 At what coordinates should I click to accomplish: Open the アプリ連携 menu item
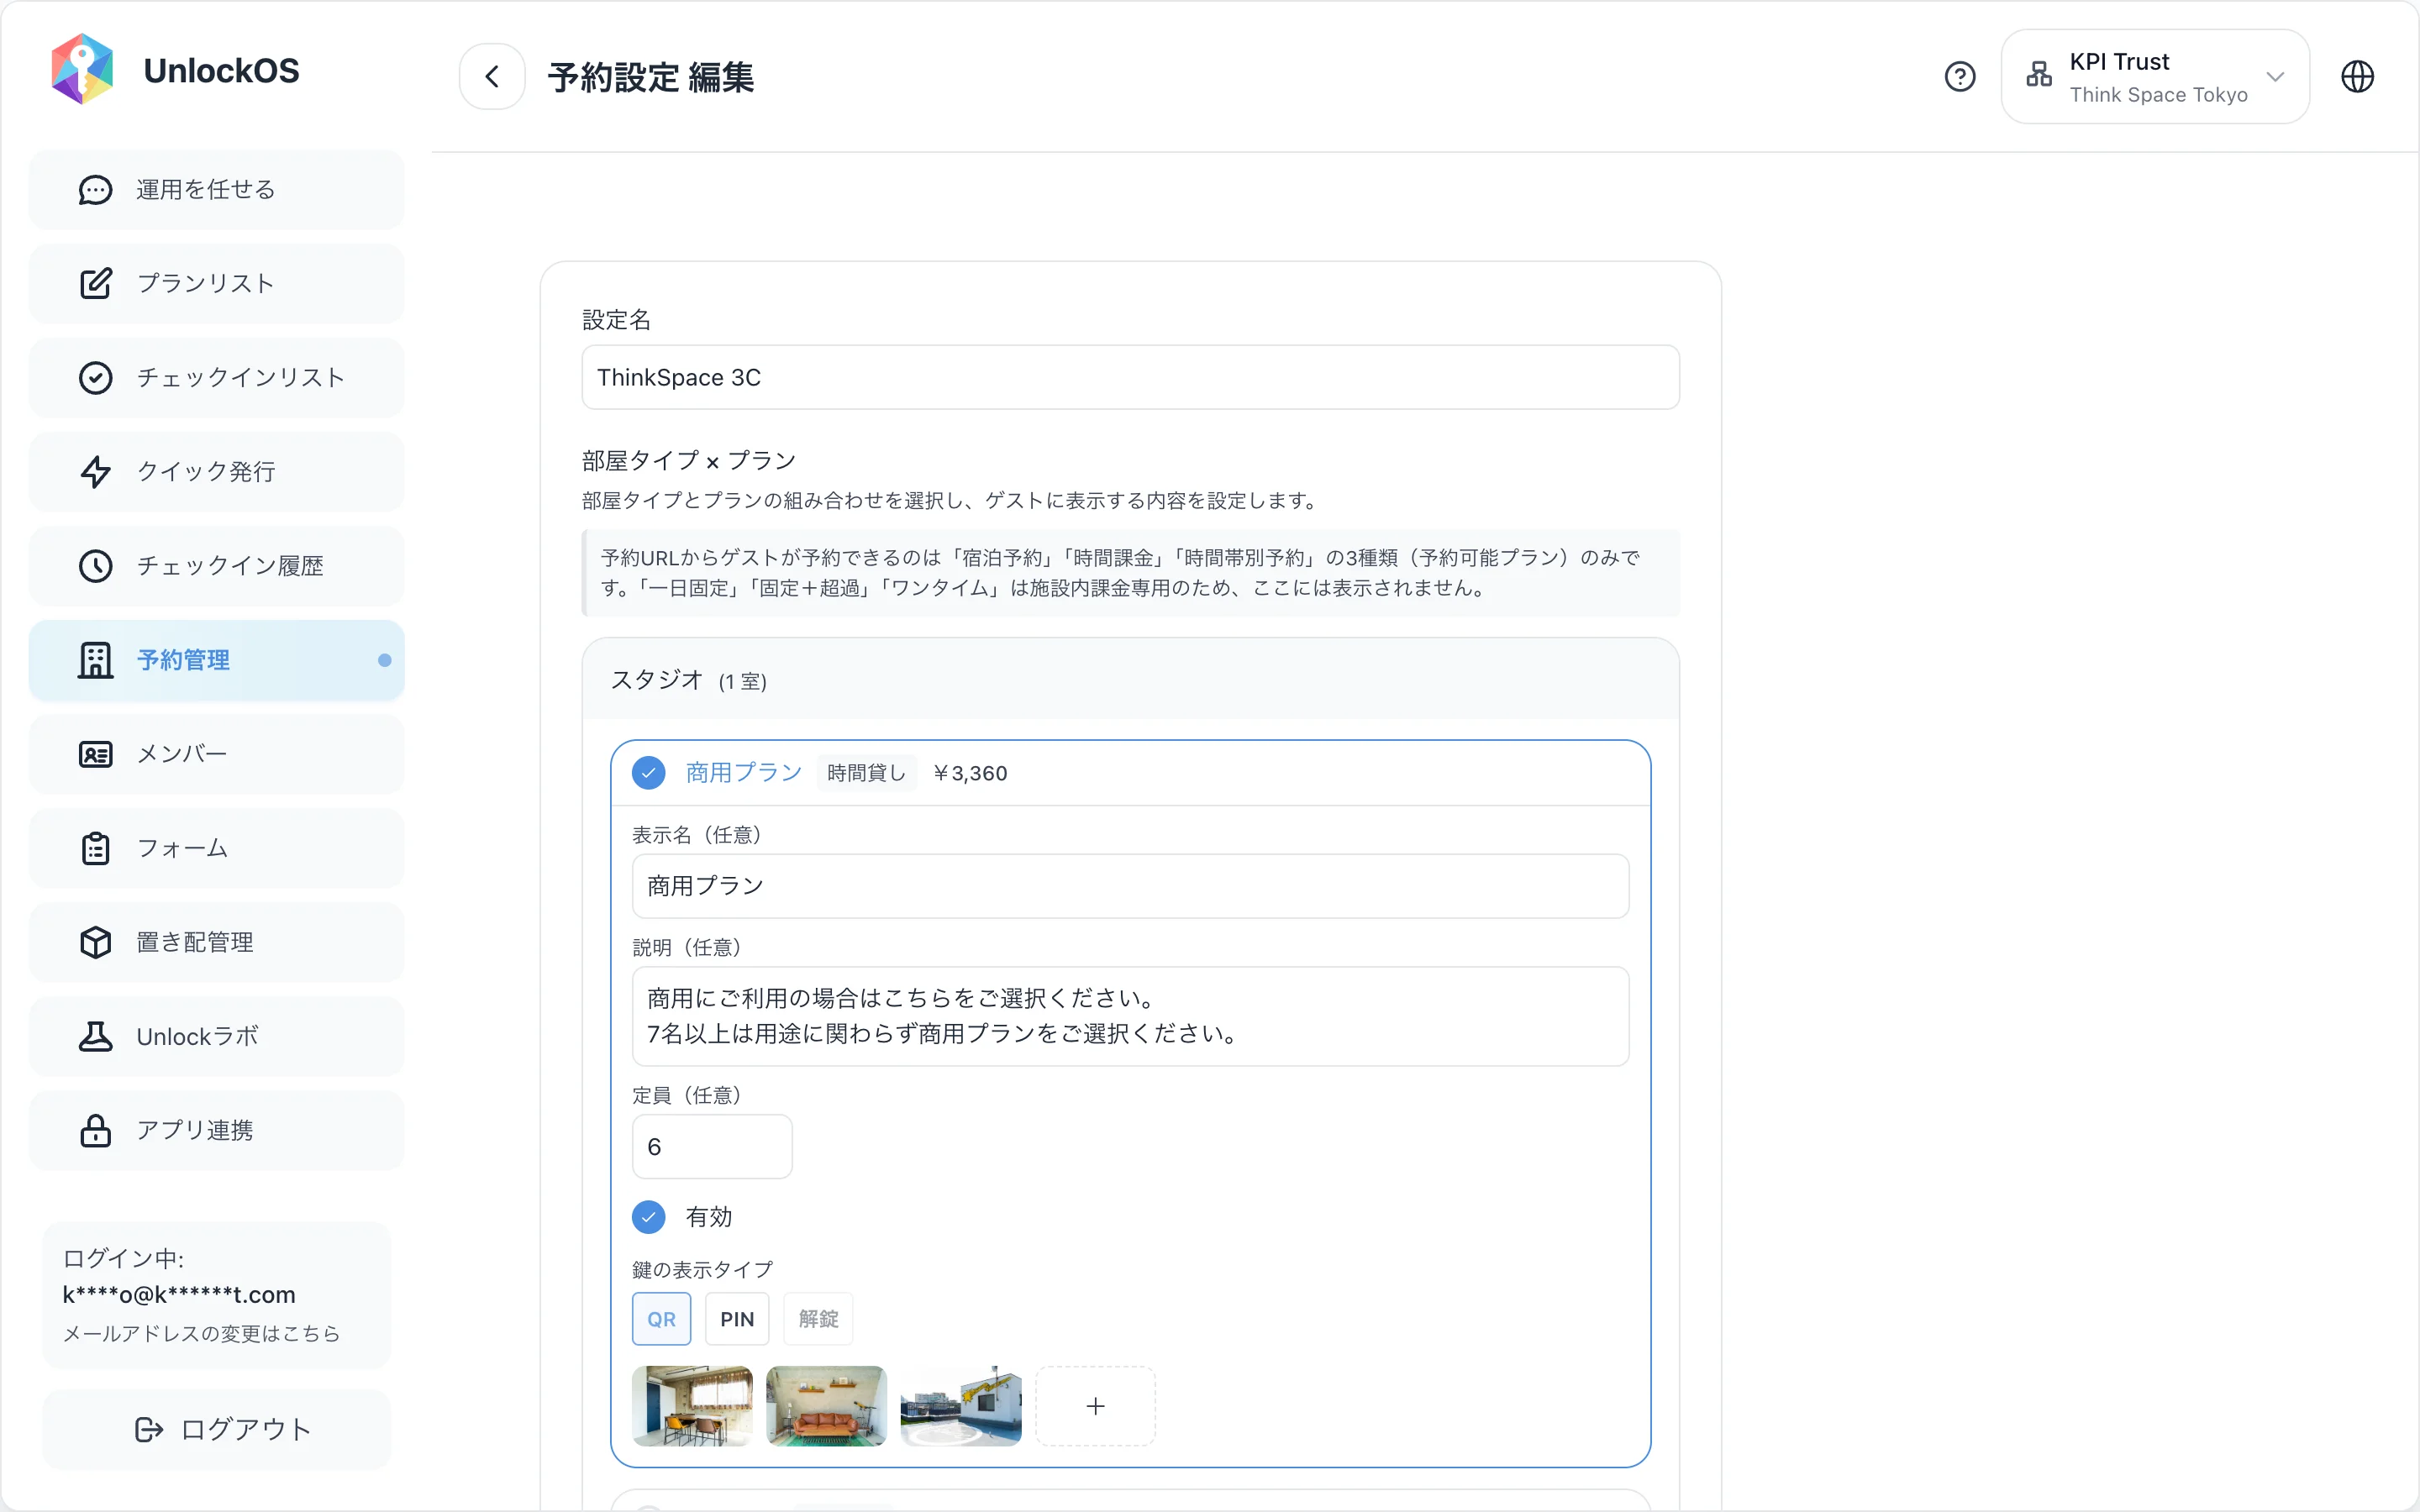217,1130
